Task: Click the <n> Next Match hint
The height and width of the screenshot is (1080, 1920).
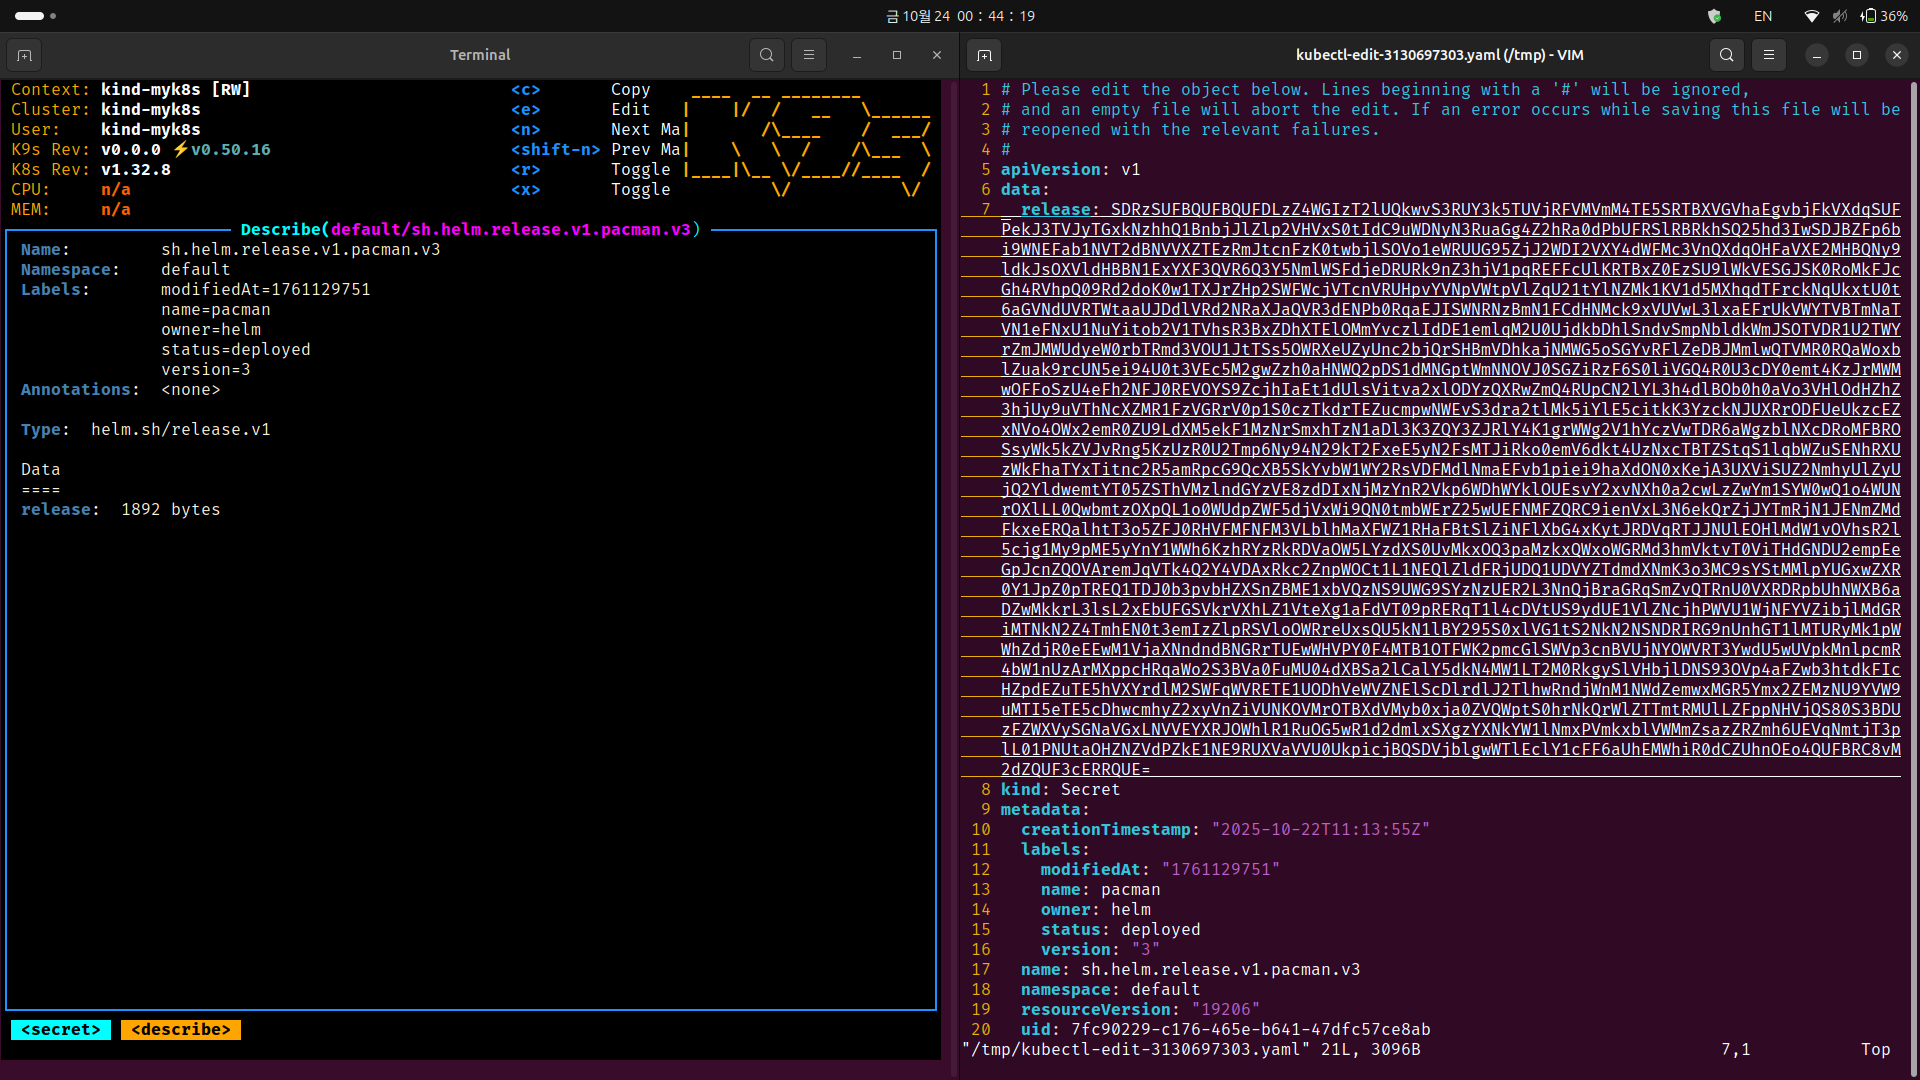Action: [596, 130]
